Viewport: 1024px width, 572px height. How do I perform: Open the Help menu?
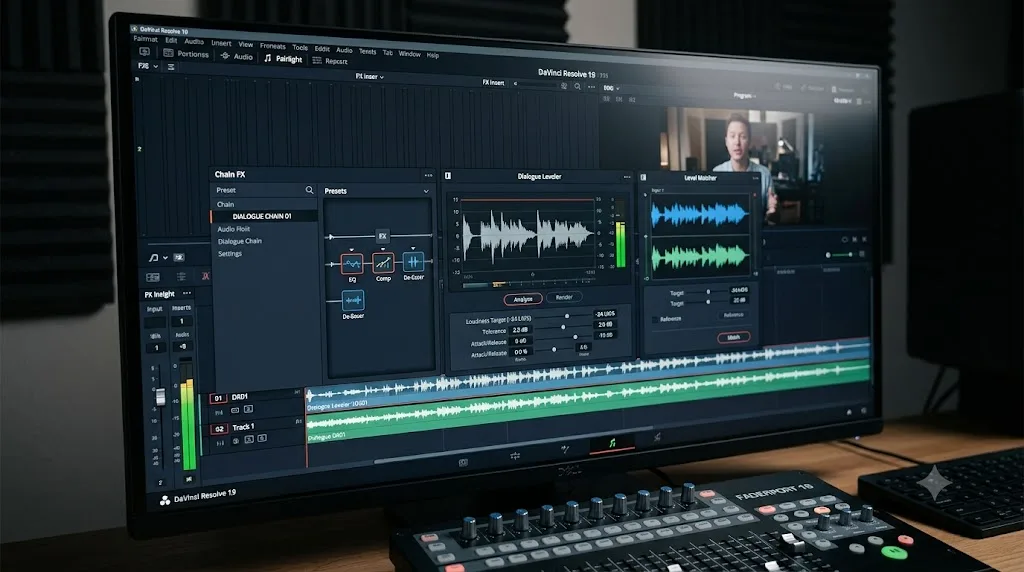pyautogui.click(x=432, y=55)
